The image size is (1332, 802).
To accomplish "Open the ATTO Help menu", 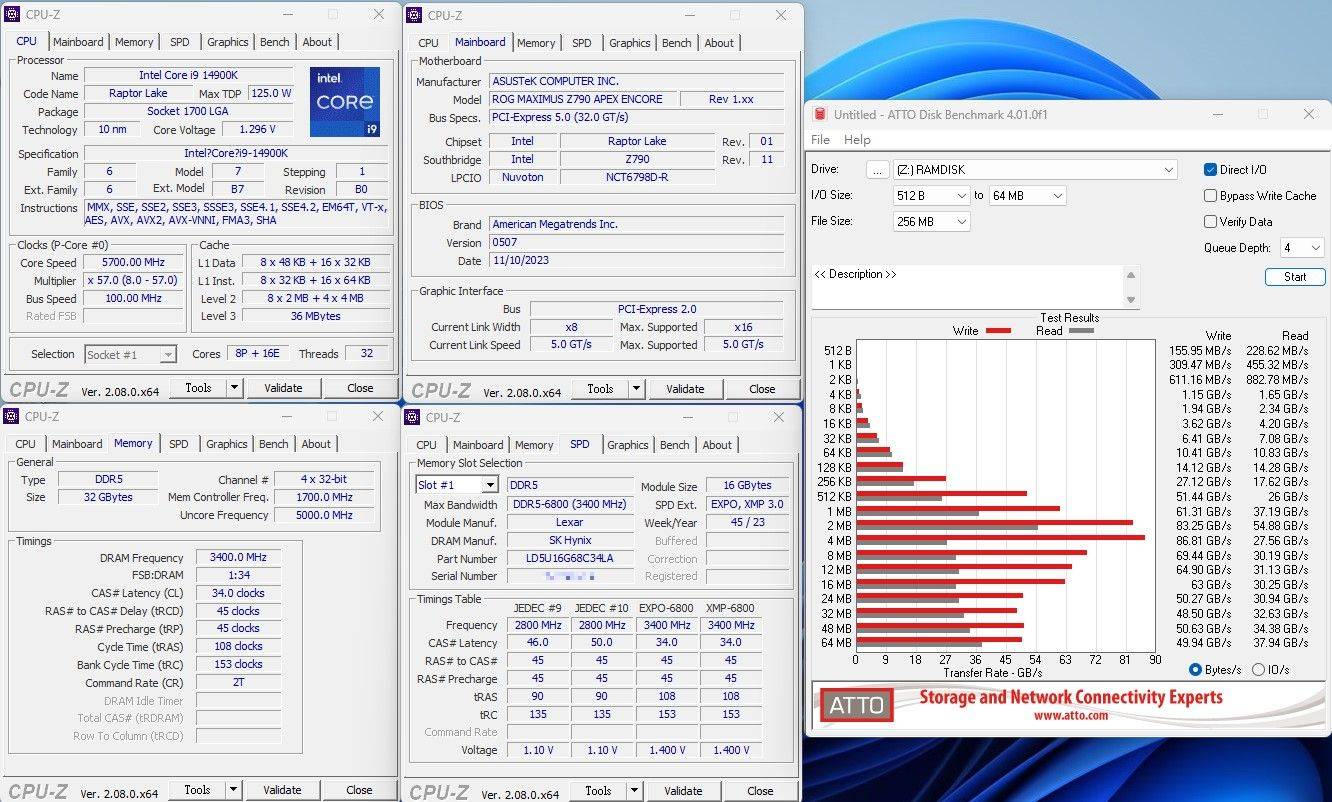I will (857, 140).
